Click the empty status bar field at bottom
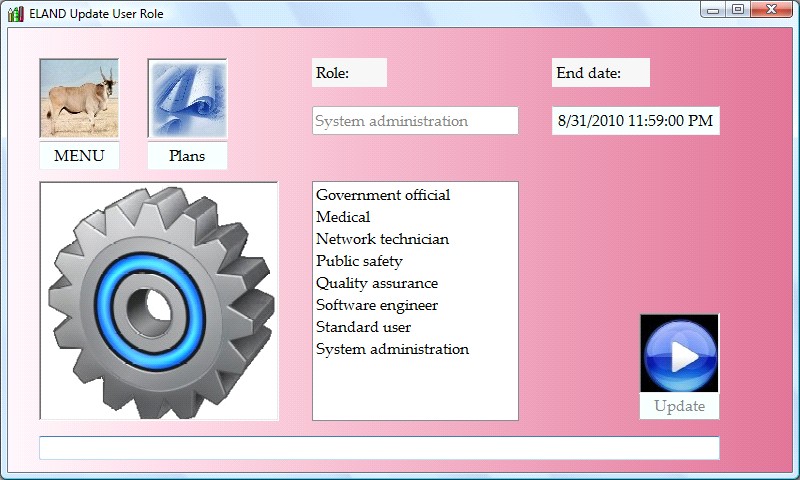Viewport: 800px width, 480px height. (x=379, y=448)
